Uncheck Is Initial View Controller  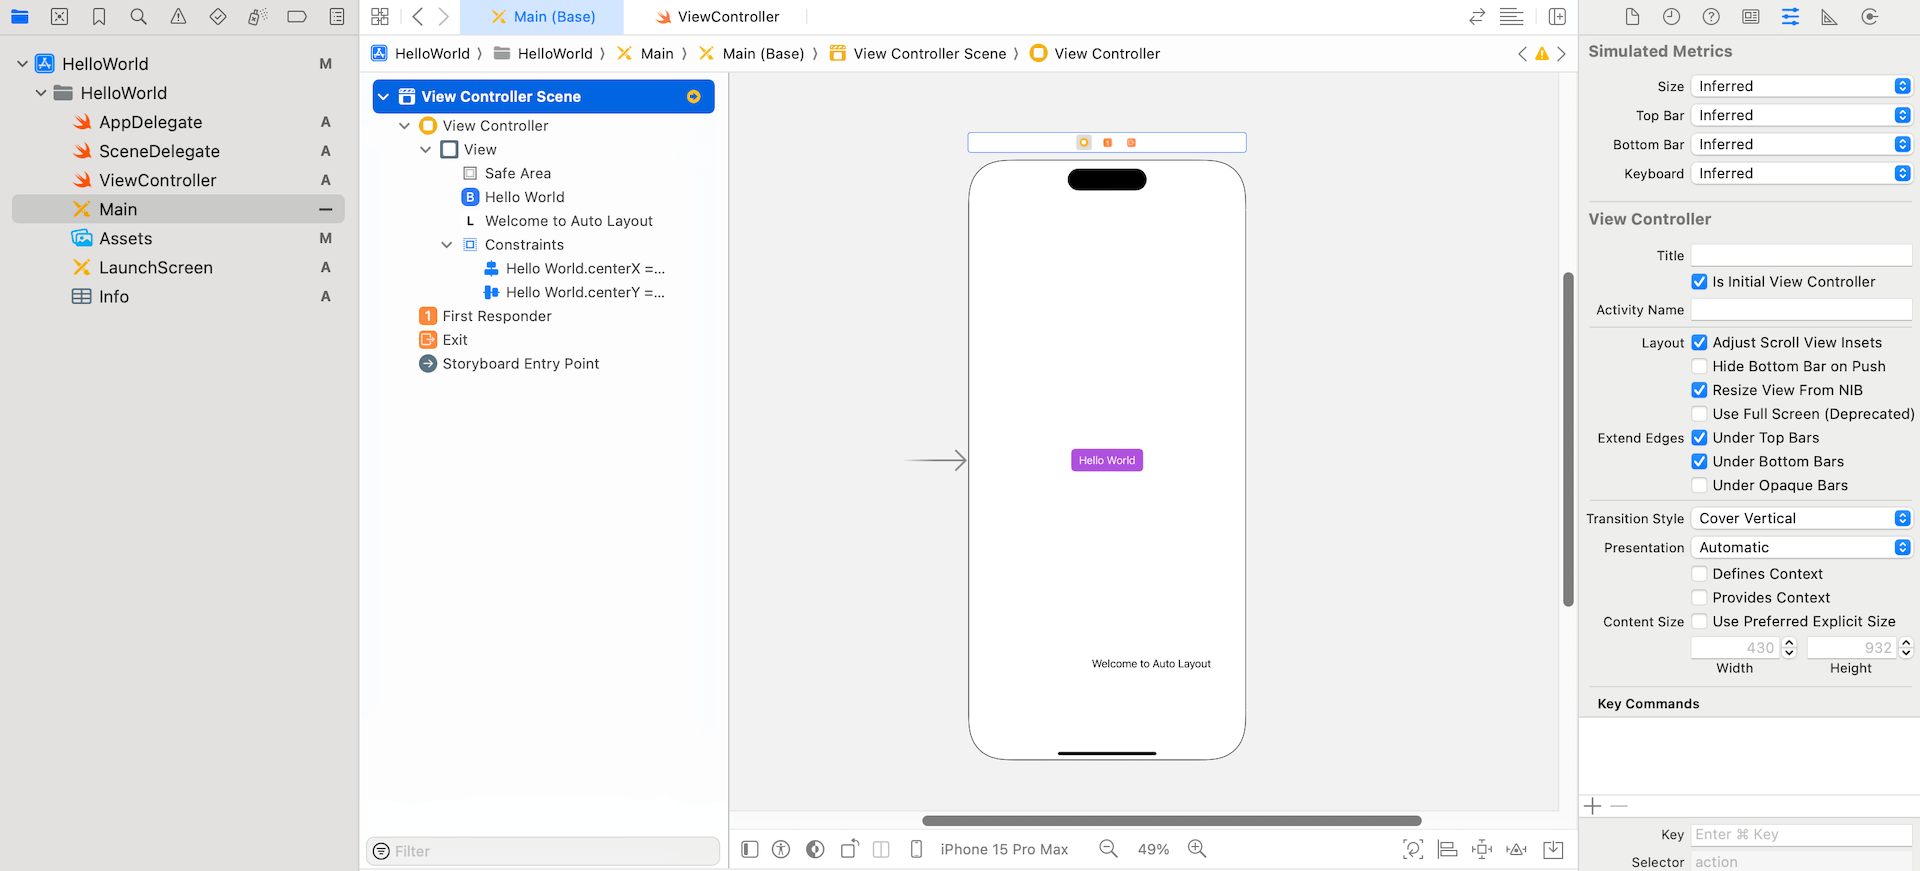coord(1699,282)
